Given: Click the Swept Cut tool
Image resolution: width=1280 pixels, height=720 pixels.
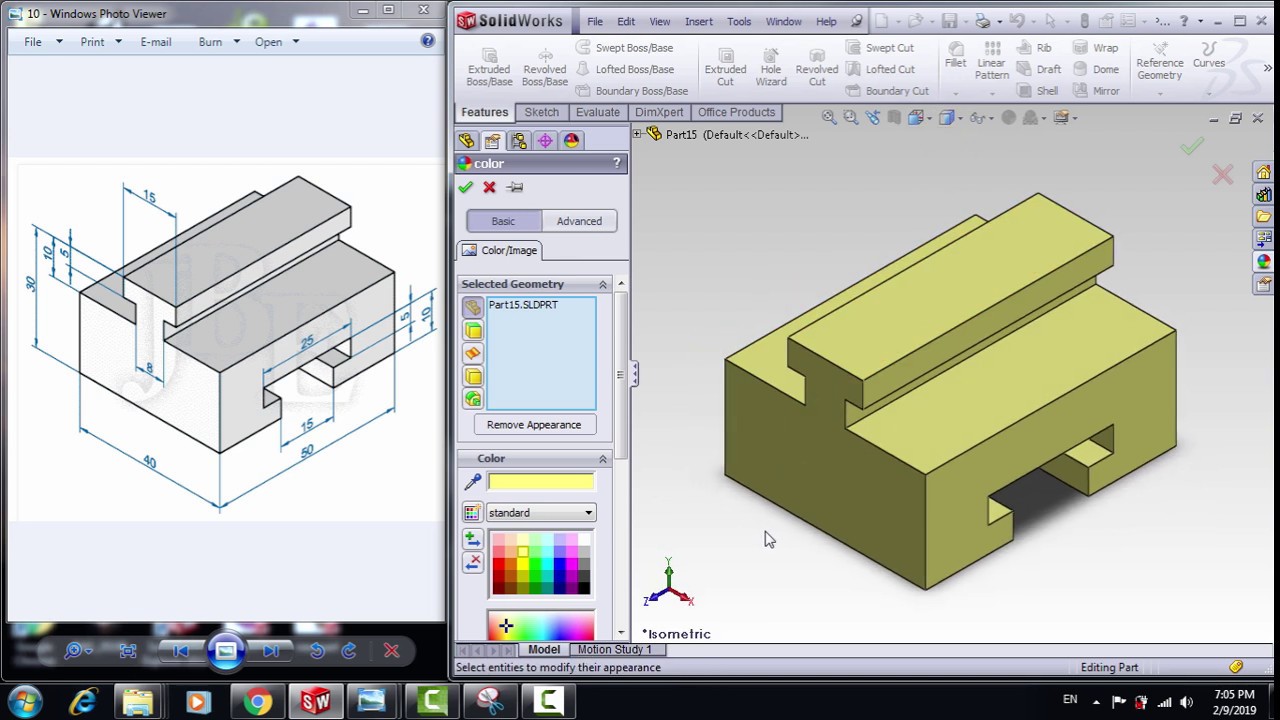Looking at the screenshot, I should coord(880,48).
